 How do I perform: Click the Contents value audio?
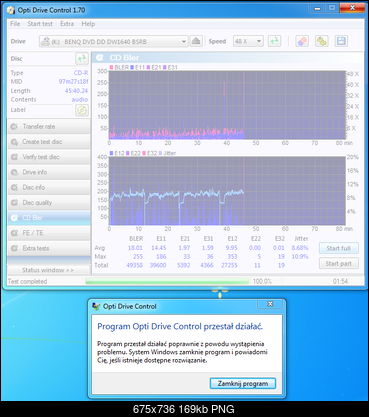(80, 100)
